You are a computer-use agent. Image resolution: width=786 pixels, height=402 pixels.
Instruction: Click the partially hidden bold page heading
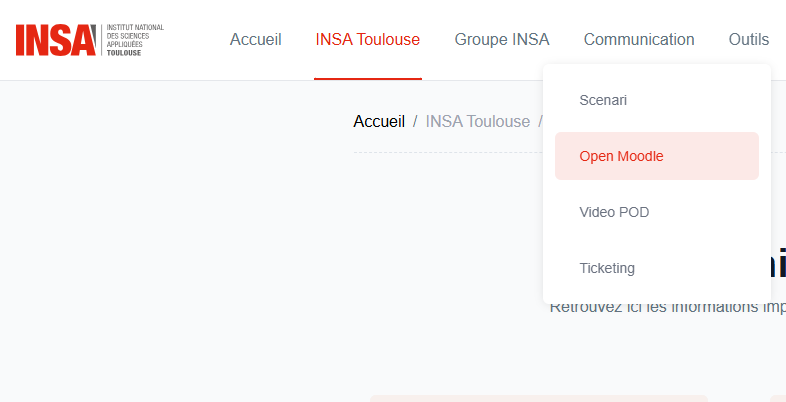(x=778, y=265)
